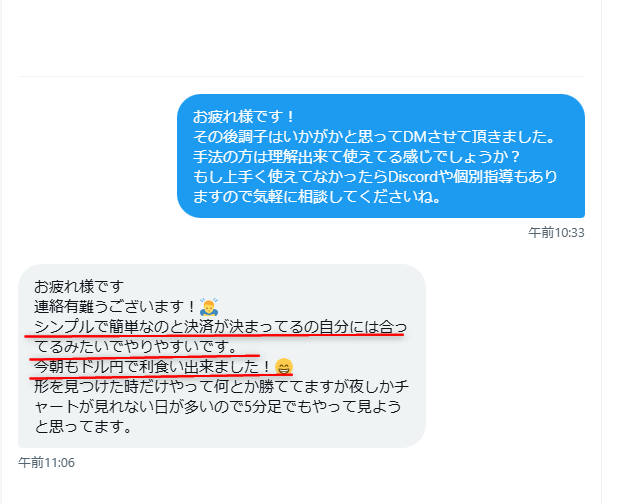Screen dimensions: 627x504
Task: Click underlined シンプルで簡単なのと決済 text line
Action: pyautogui.click(x=220, y=327)
